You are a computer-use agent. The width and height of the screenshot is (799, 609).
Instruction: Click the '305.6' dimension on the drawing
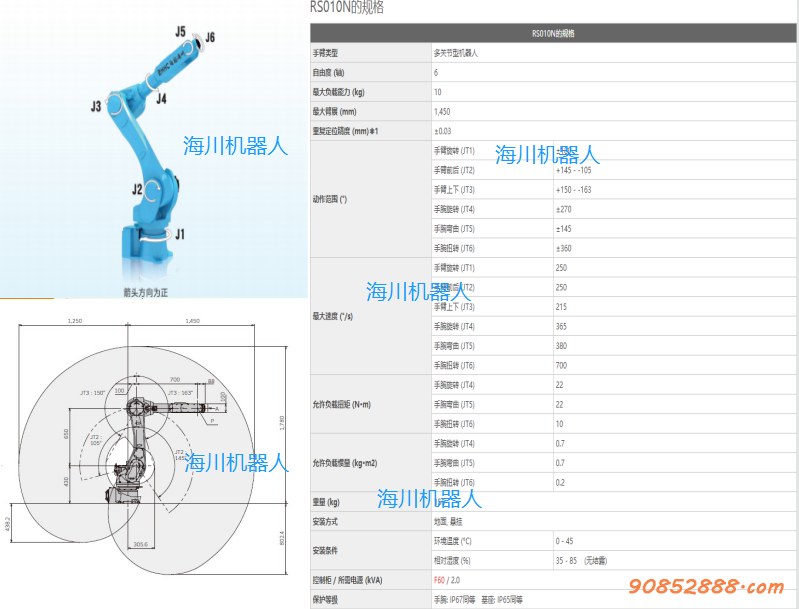[x=141, y=544]
